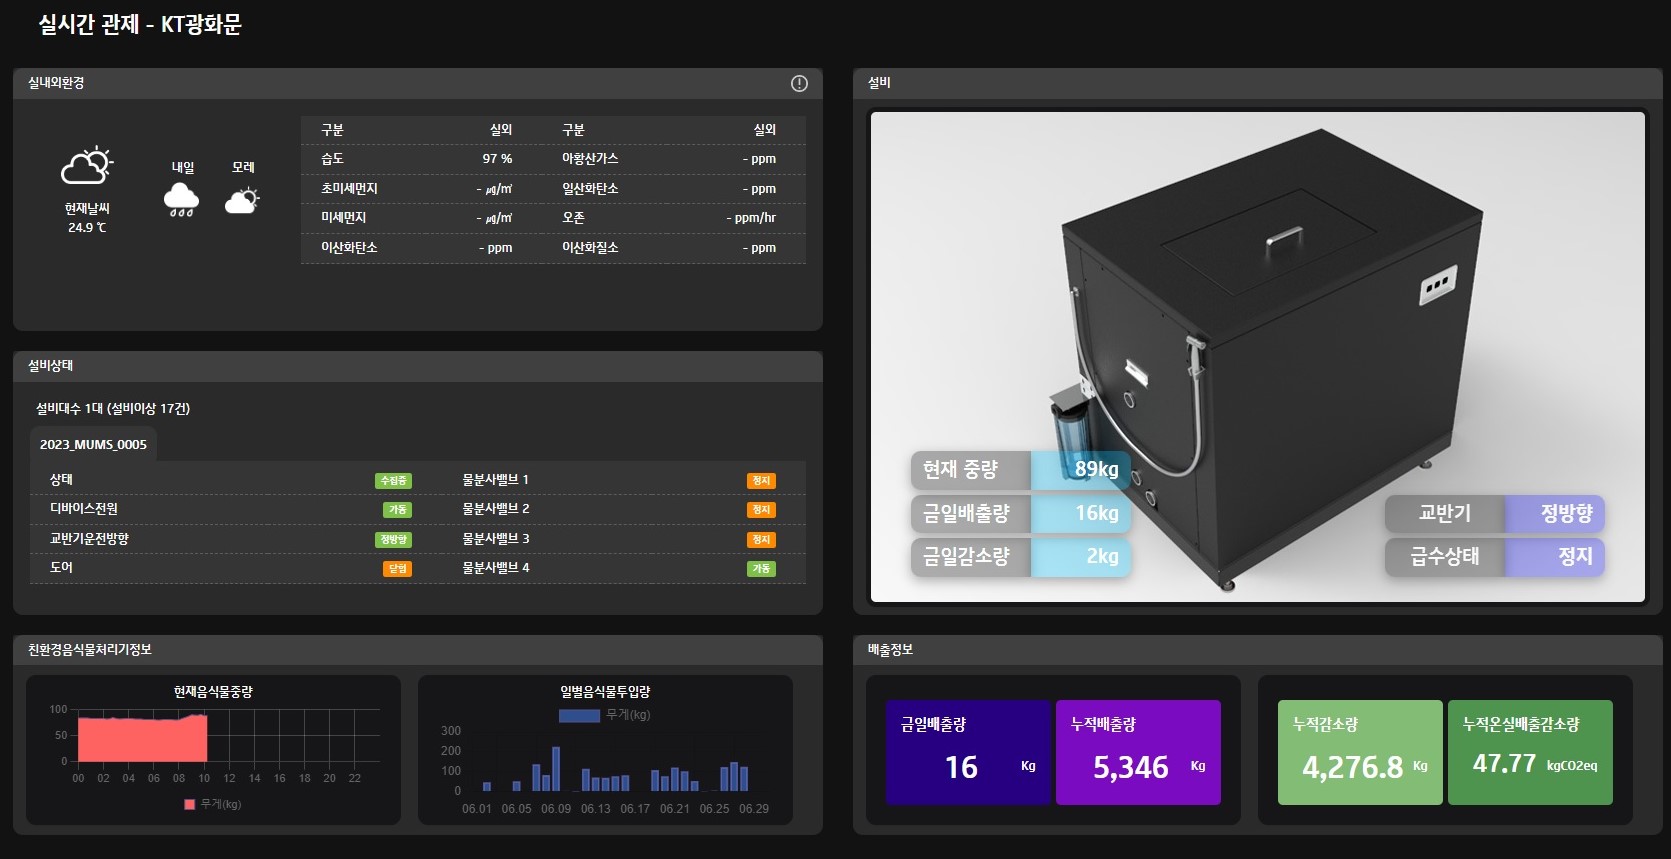Select the 2023_MUMS_0005 device tab
The image size is (1671, 859).
(x=93, y=445)
